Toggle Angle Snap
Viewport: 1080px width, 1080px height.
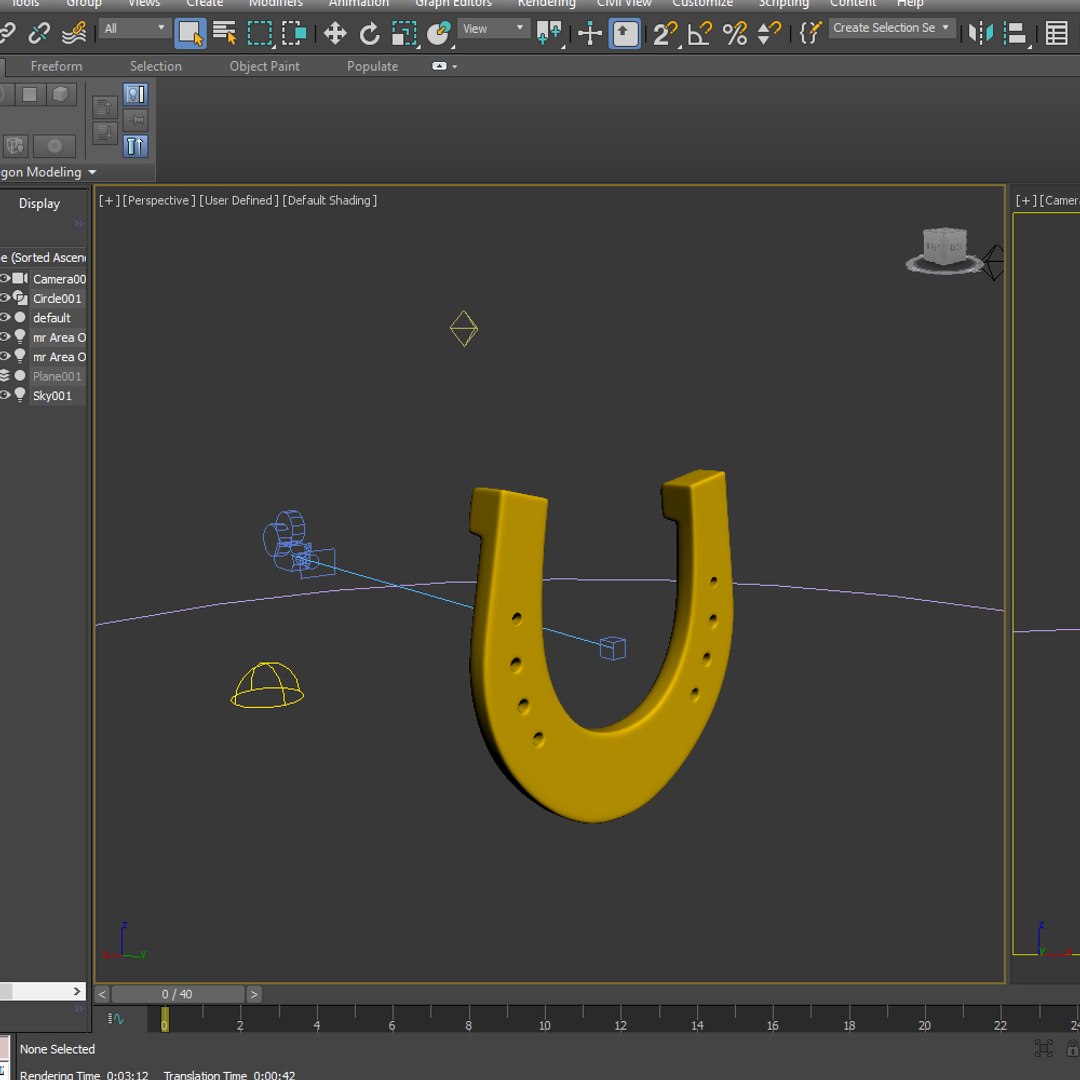click(x=700, y=33)
